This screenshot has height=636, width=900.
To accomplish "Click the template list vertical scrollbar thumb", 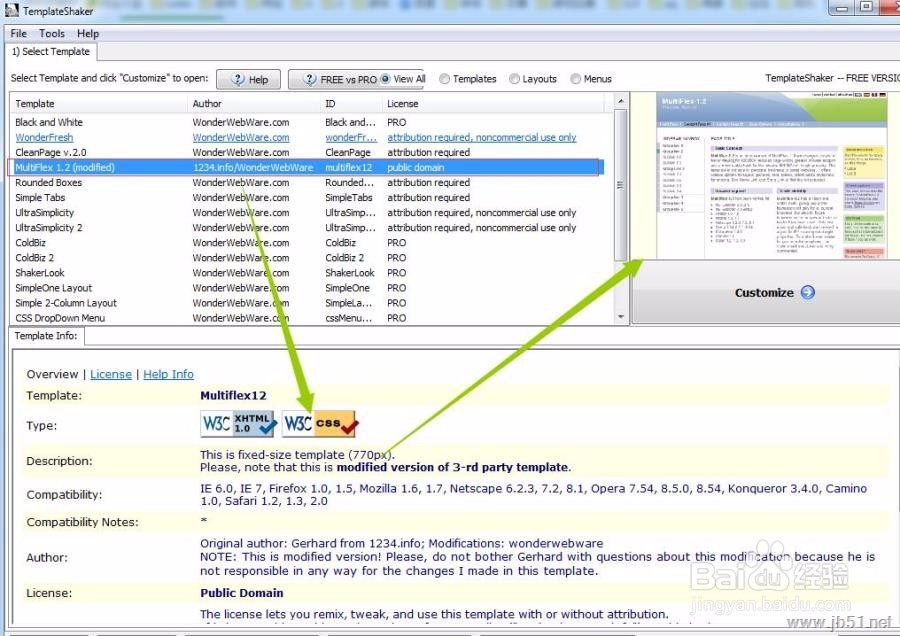I will coord(620,184).
